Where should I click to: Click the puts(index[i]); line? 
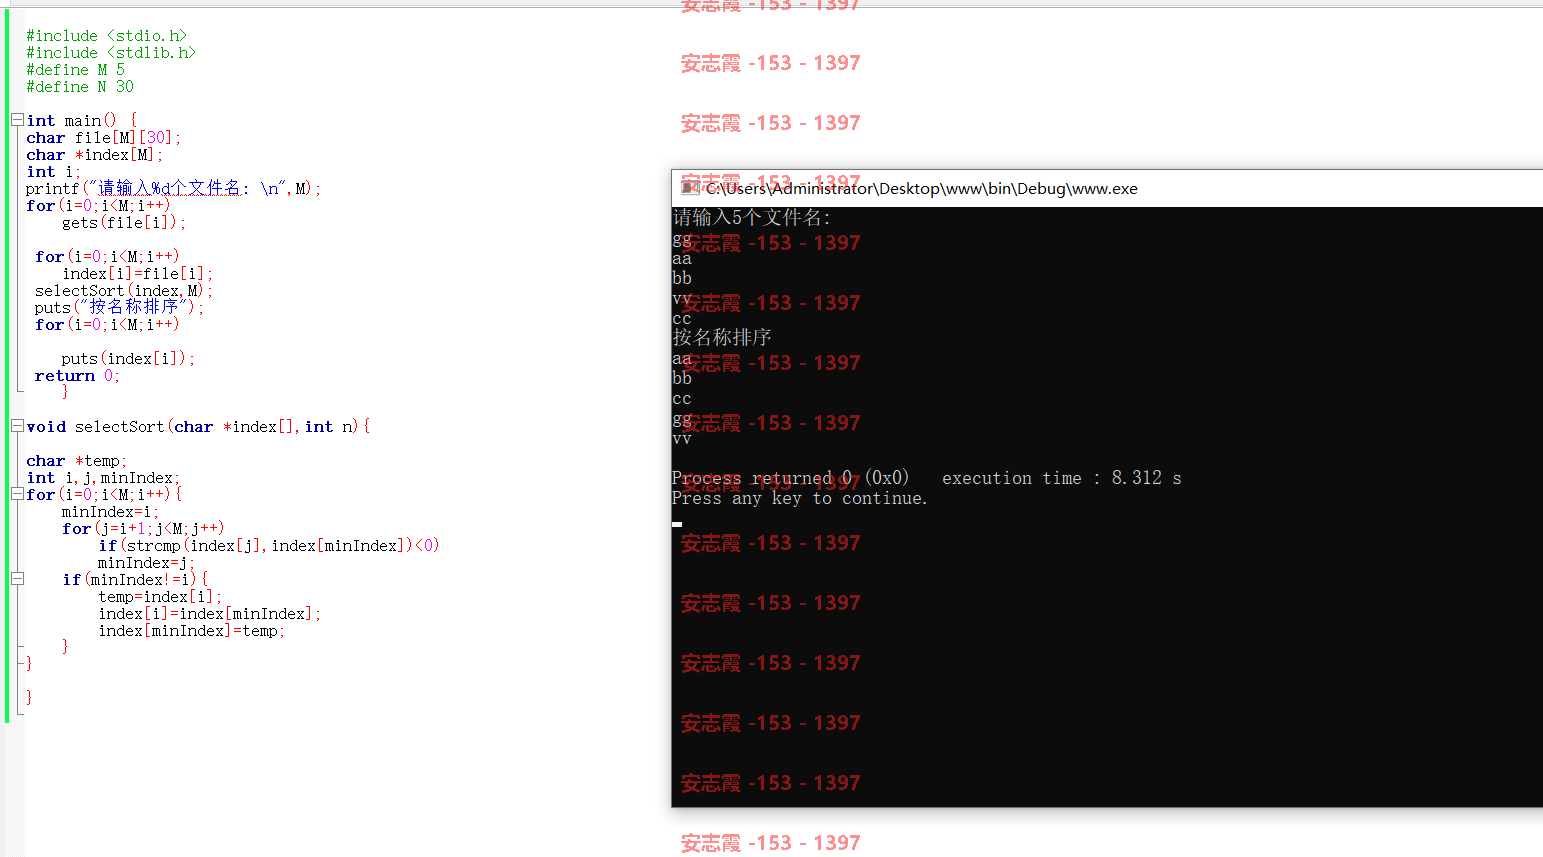128,359
